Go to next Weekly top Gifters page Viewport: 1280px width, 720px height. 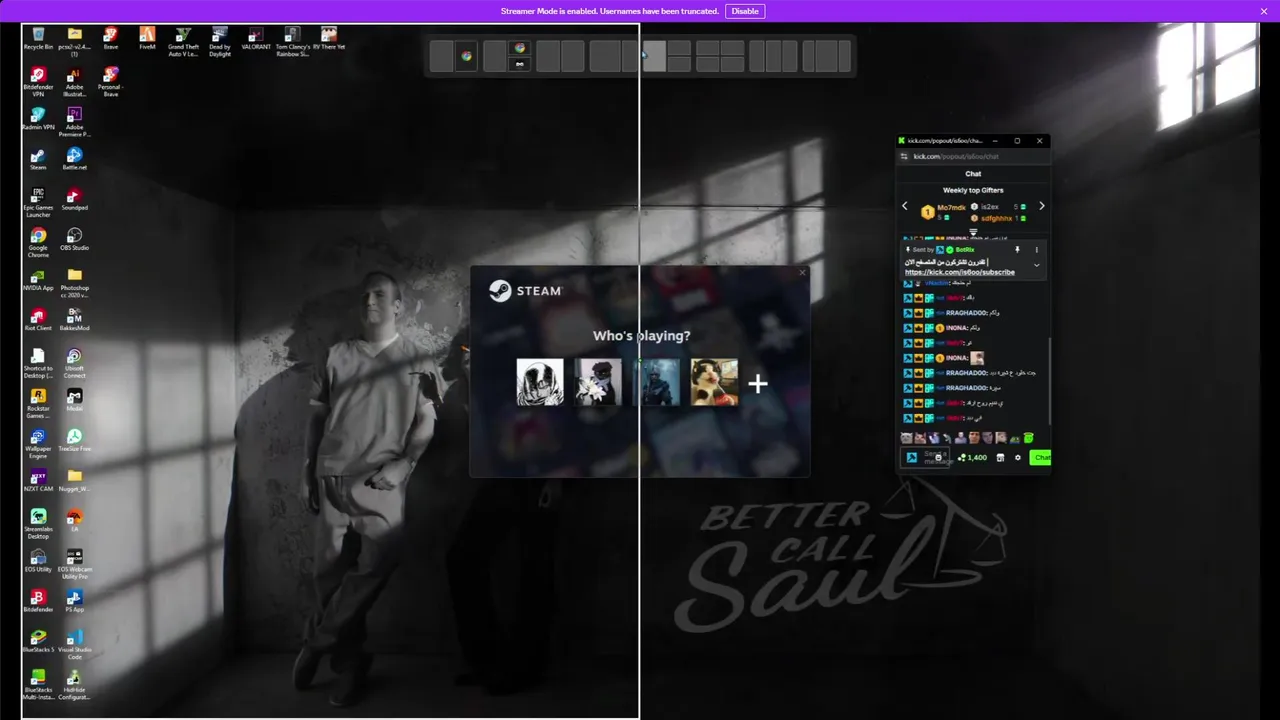[x=1041, y=206]
